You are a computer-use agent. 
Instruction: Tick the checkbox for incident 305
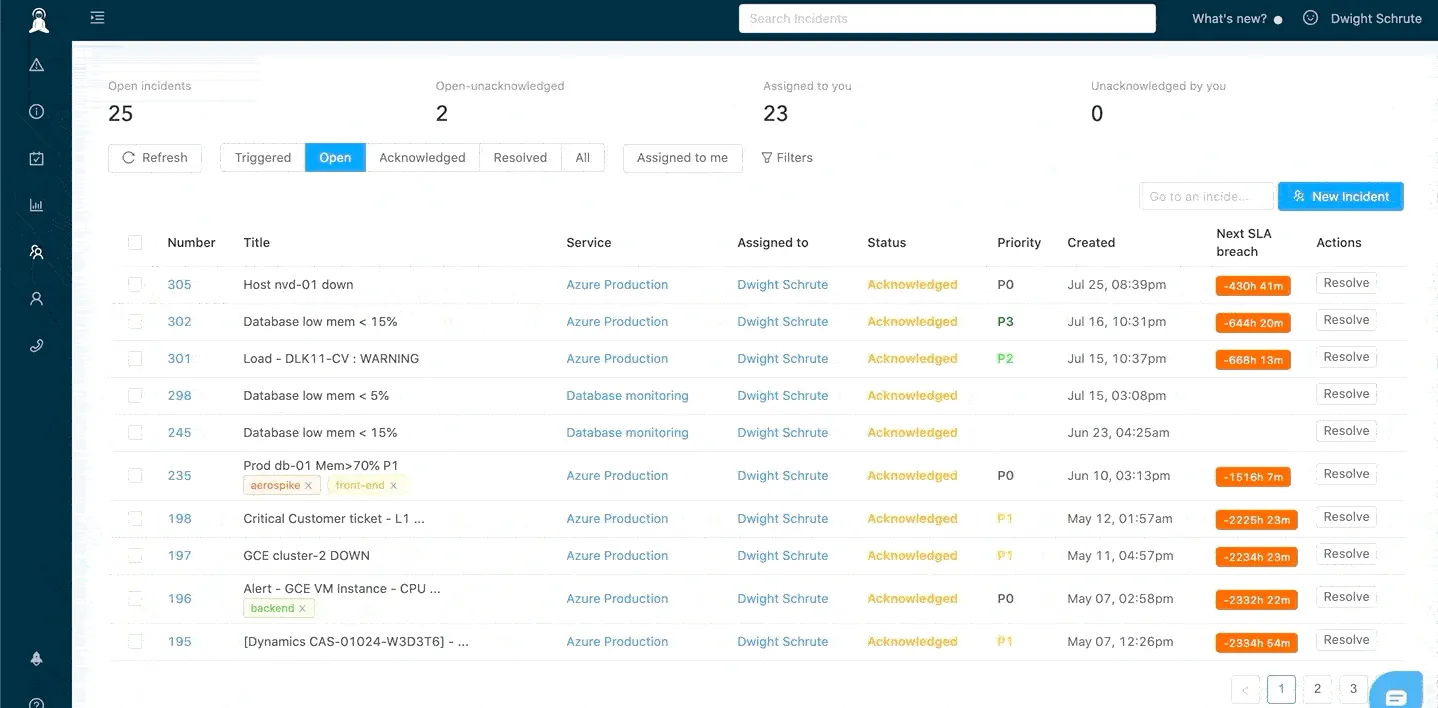coord(135,284)
